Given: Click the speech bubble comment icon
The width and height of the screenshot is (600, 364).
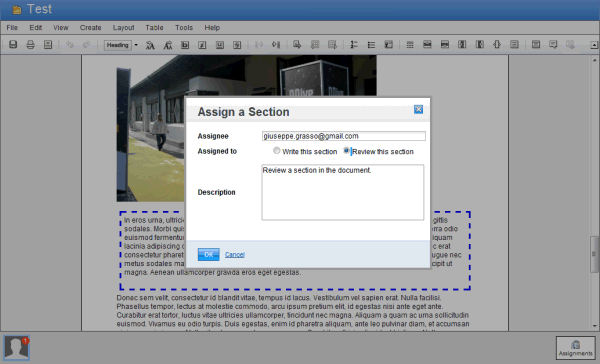Looking at the screenshot, I should tap(553, 44).
